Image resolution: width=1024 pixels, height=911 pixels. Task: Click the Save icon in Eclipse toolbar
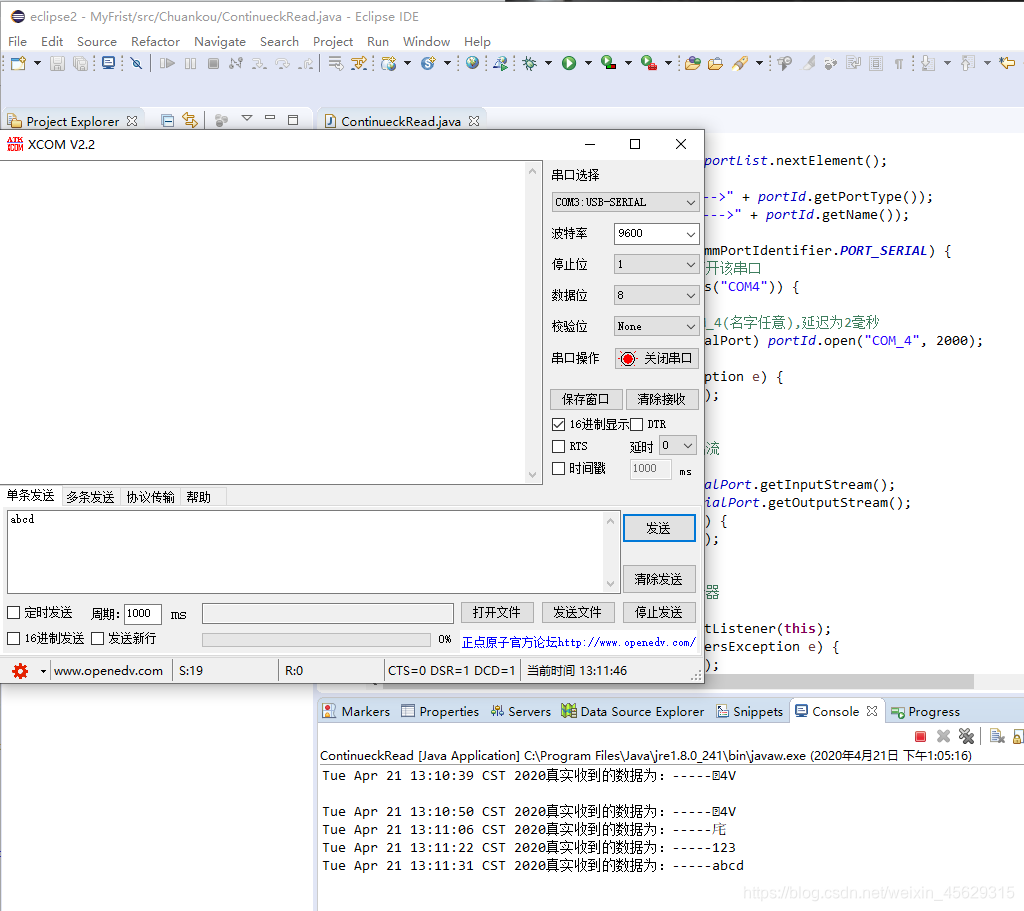(57, 63)
